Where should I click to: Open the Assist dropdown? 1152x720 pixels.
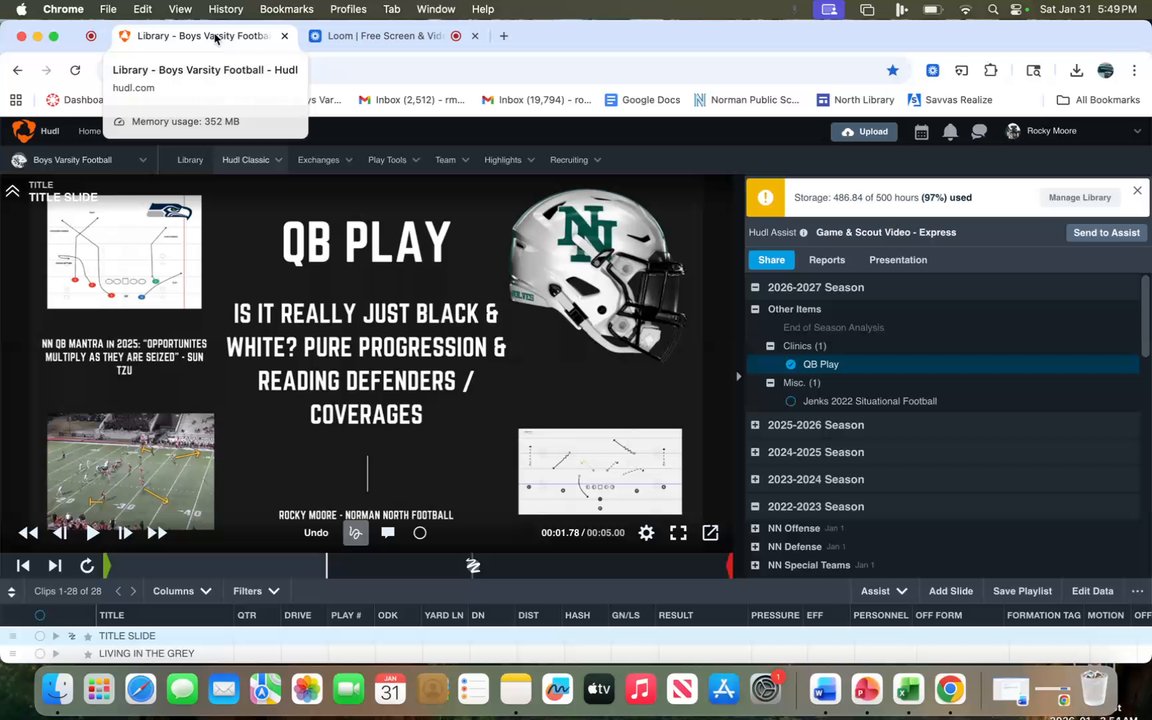coord(884,591)
